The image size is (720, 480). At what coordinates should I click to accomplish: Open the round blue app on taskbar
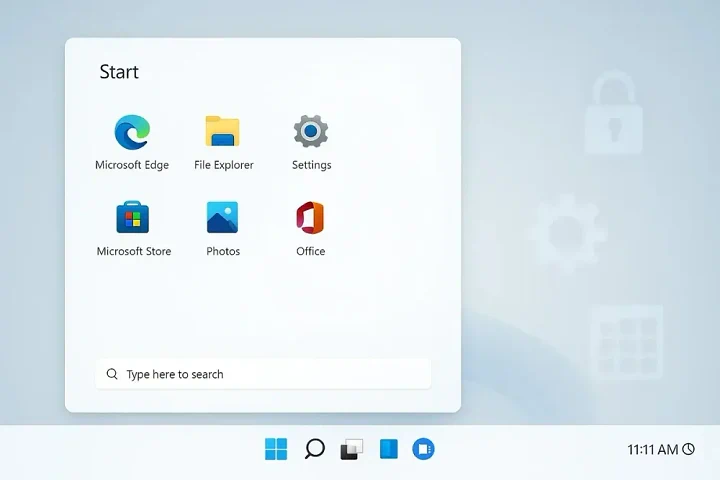click(423, 449)
